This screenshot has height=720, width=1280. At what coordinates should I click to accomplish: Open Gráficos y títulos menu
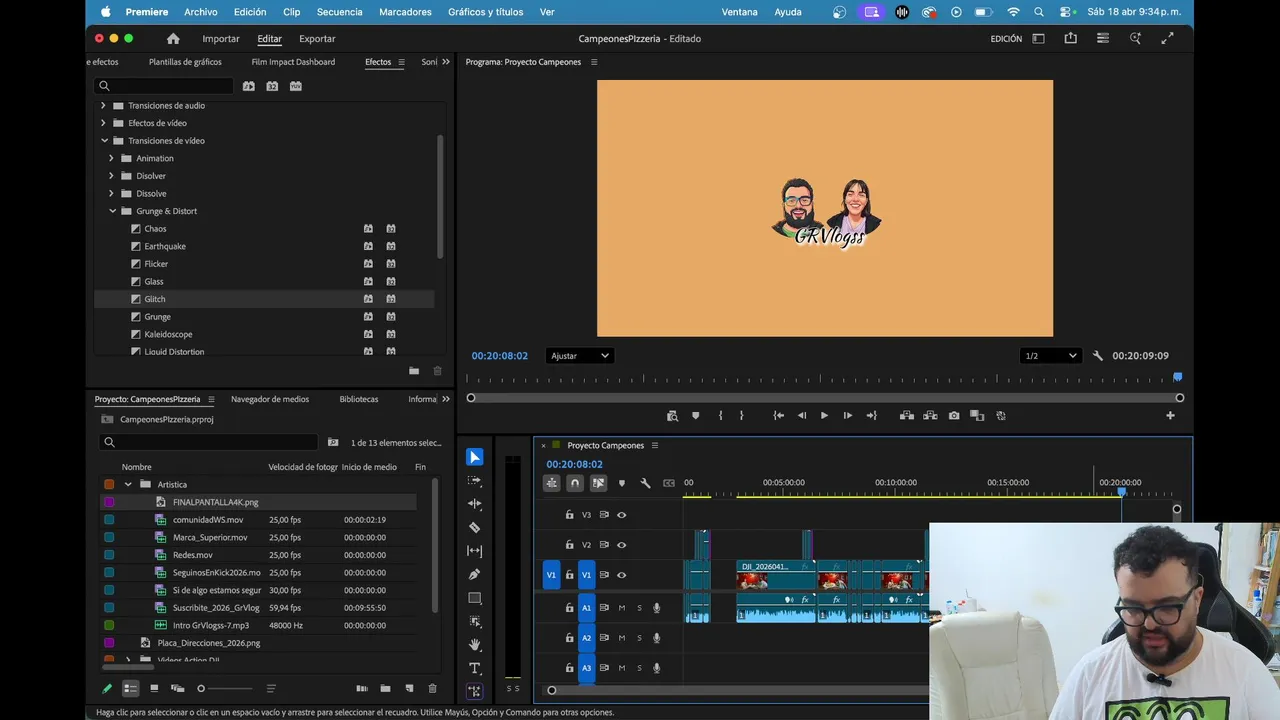(x=485, y=12)
